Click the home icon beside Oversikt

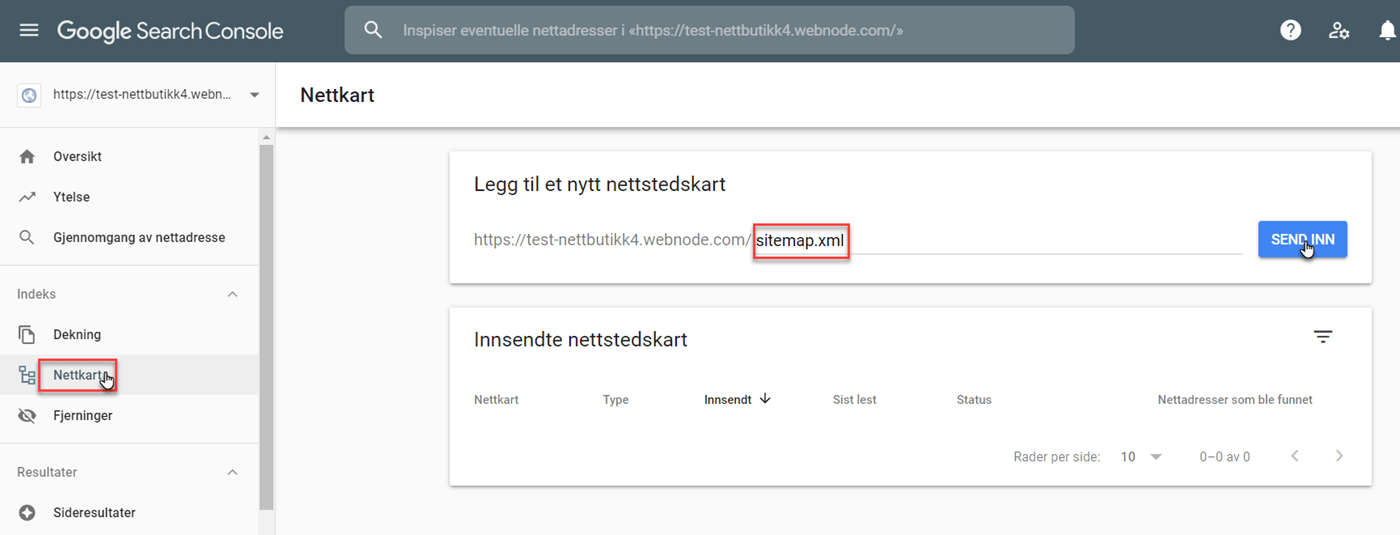(x=27, y=157)
